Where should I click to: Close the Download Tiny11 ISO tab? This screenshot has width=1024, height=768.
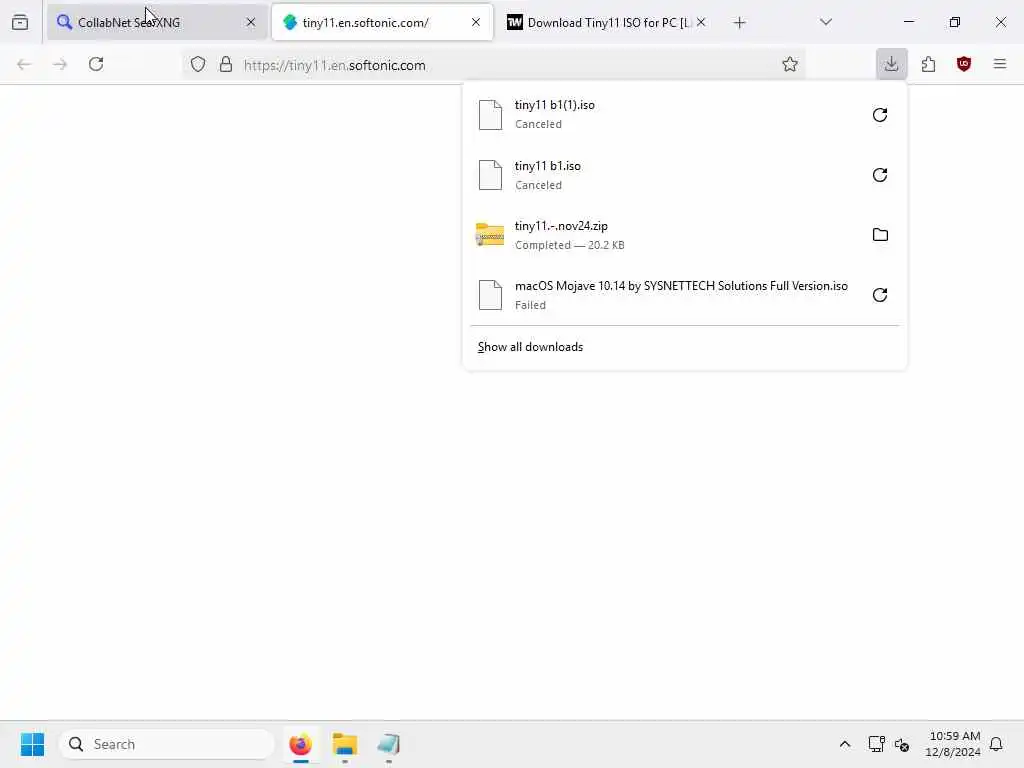point(701,22)
